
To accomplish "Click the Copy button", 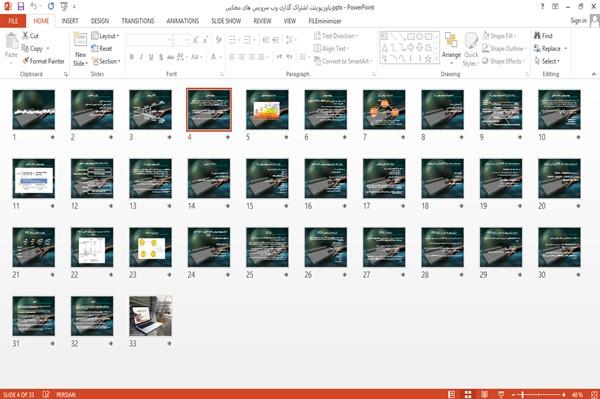I will [32, 49].
